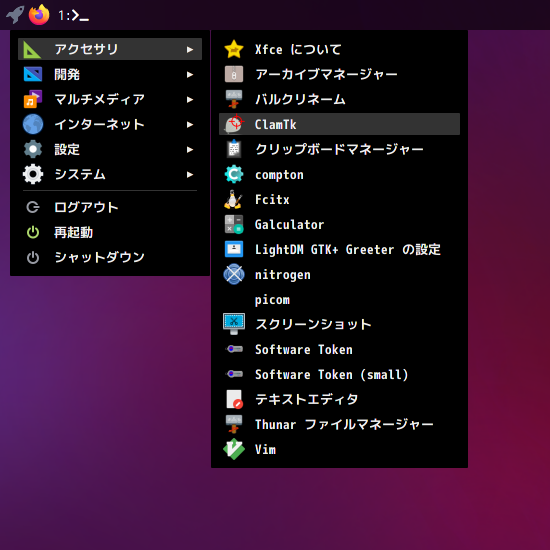Open Xfce について entry

coord(339,49)
